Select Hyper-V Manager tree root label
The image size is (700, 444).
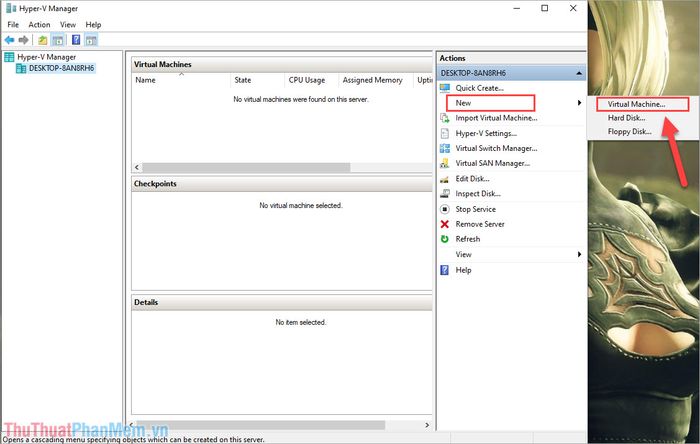47,57
